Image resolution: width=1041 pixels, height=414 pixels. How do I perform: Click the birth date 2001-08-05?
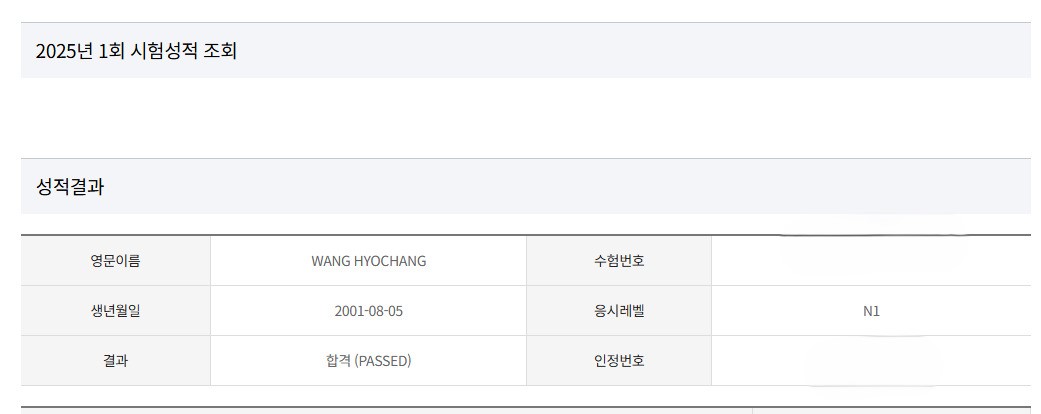[x=368, y=311]
